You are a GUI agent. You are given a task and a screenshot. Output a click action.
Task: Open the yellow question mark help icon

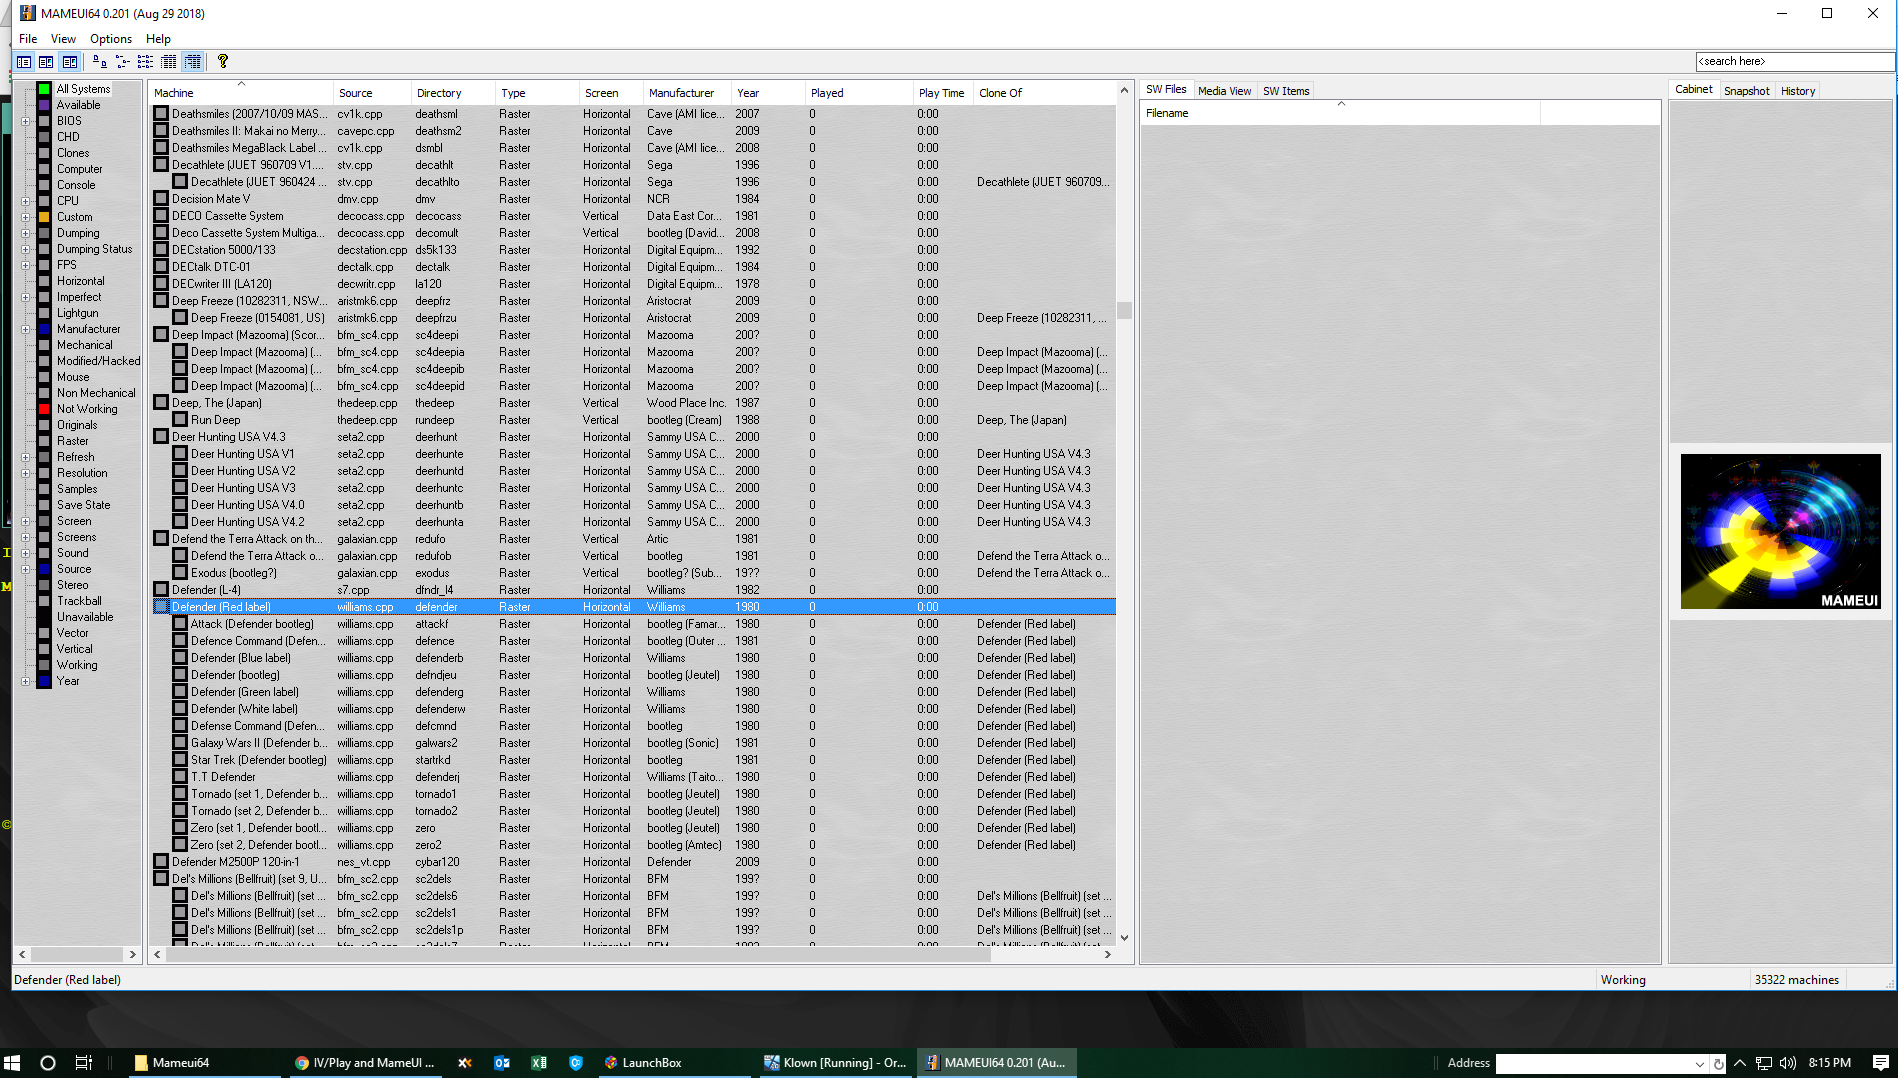[223, 62]
